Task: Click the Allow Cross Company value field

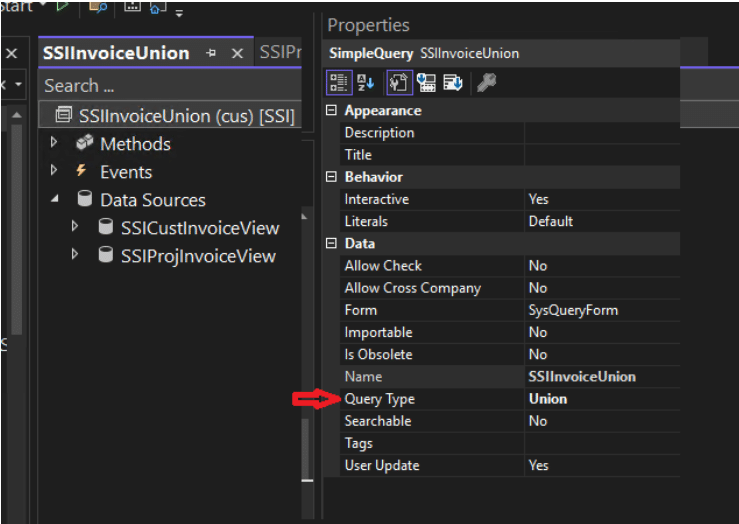Action: pos(600,288)
